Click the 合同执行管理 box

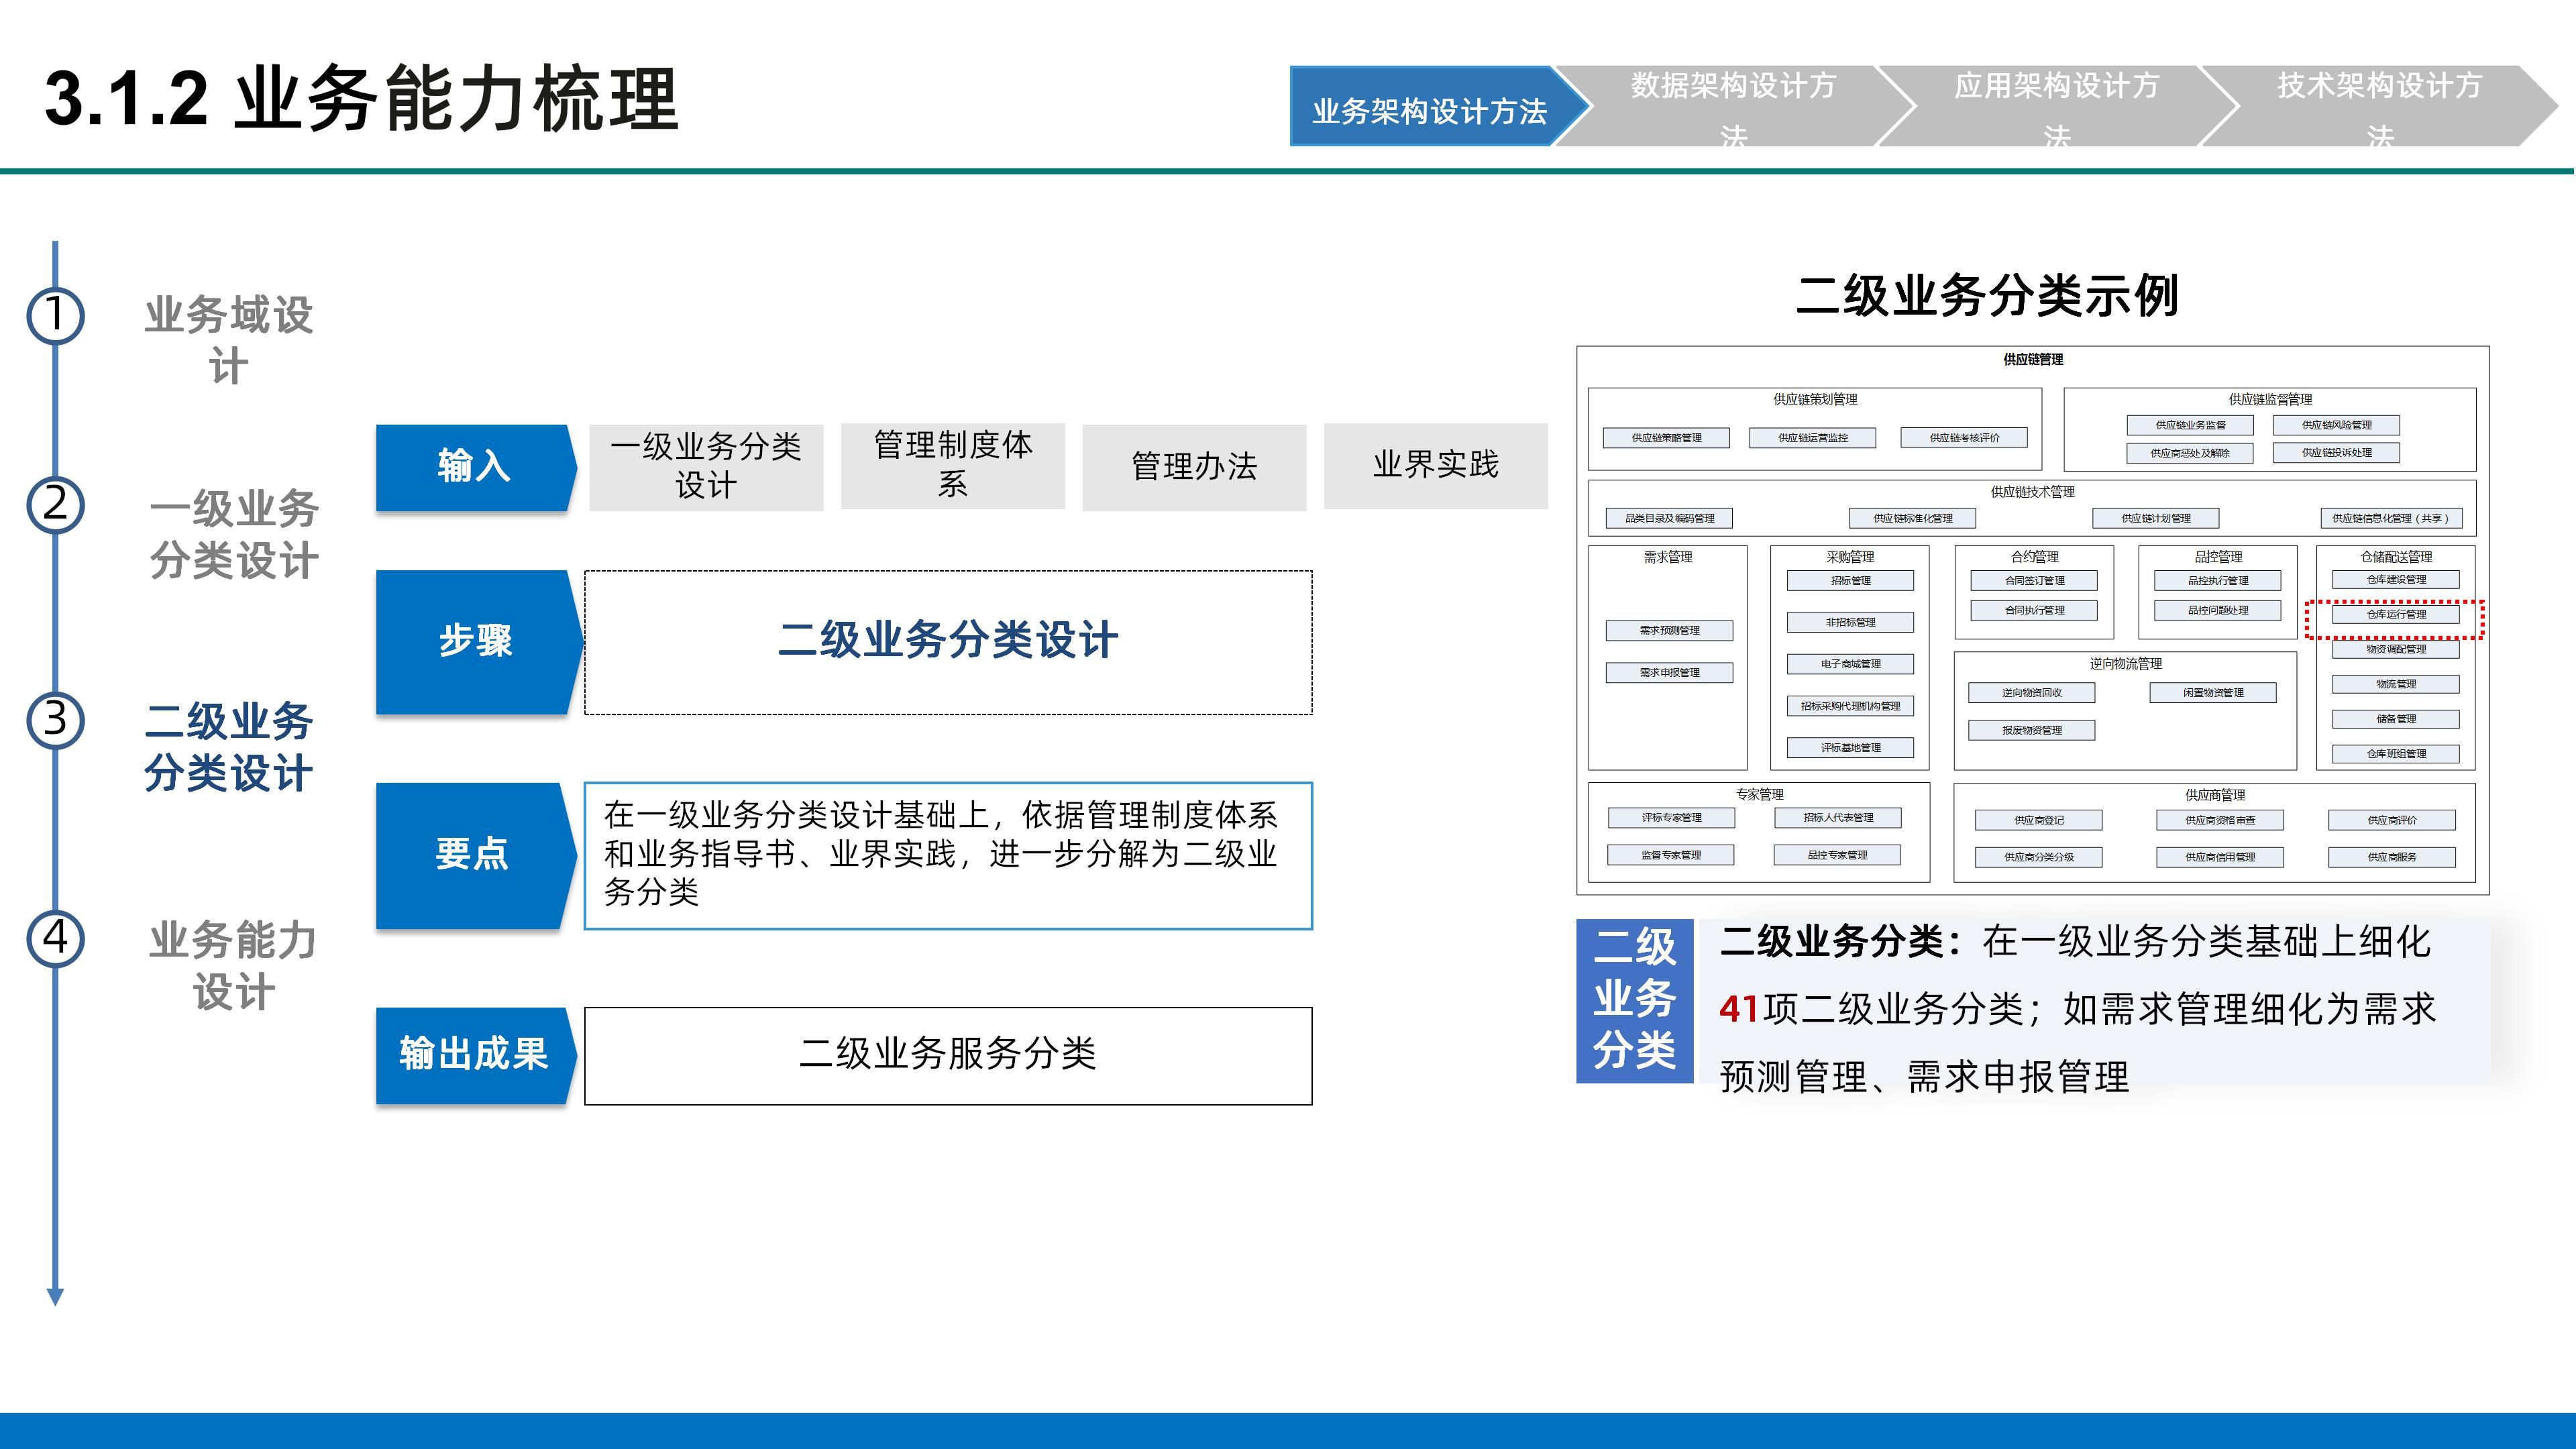[x=2034, y=610]
